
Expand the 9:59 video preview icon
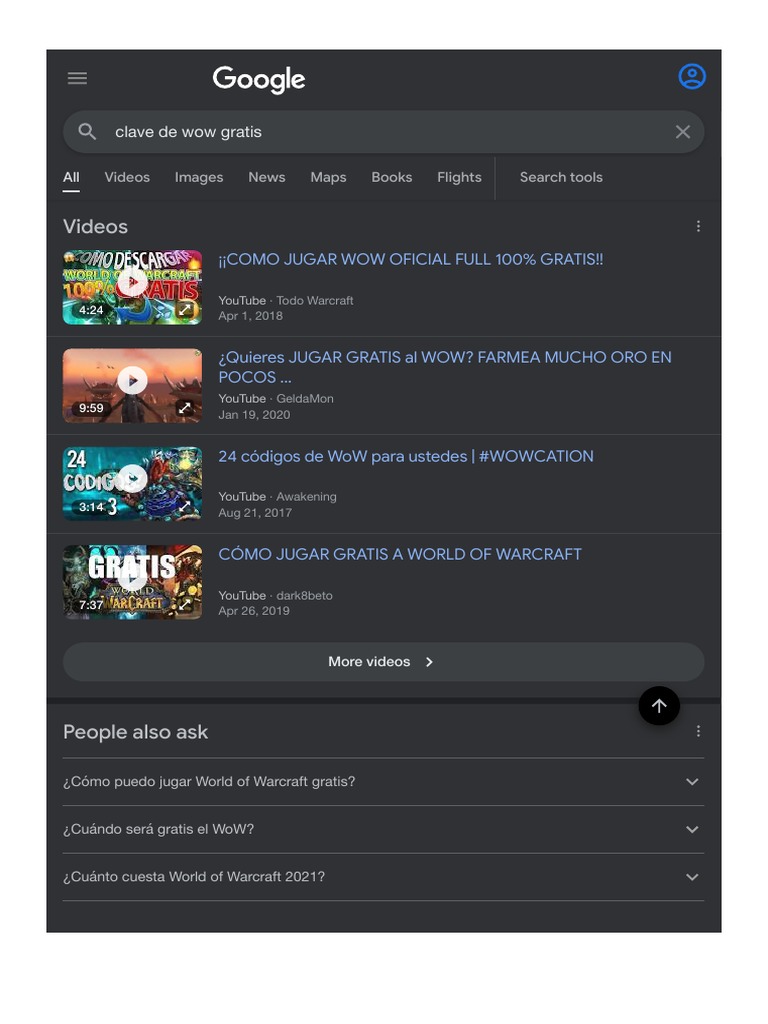tap(185, 408)
